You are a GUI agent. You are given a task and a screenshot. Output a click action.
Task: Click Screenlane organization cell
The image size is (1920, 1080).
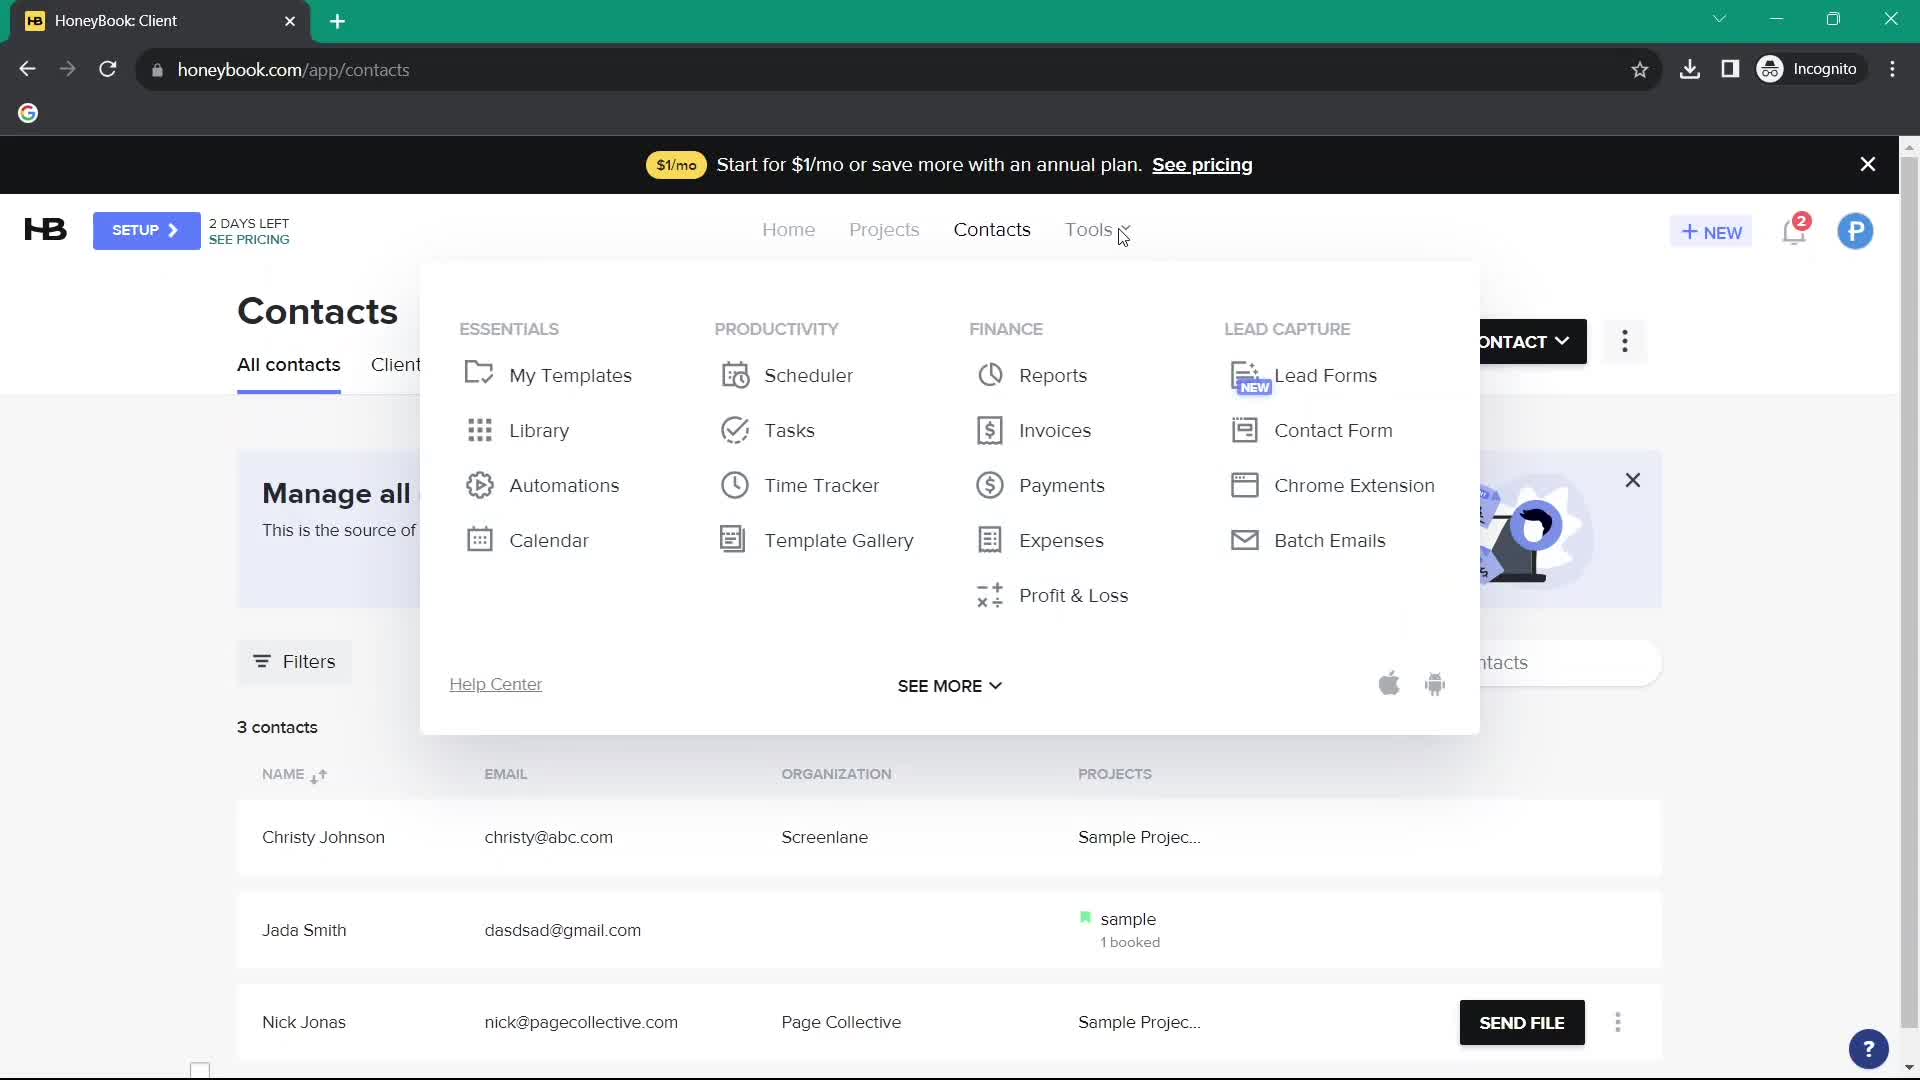click(x=824, y=838)
